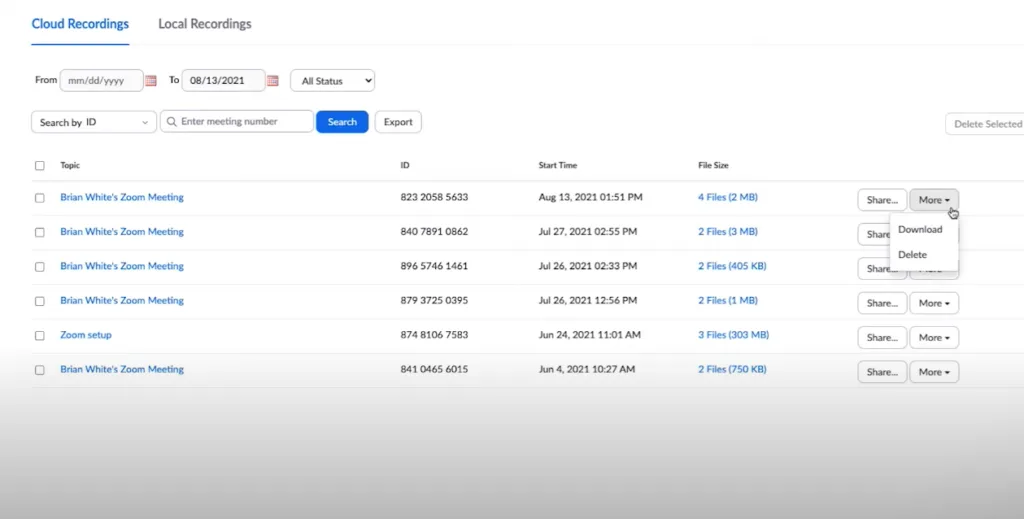This screenshot has height=519, width=1024.
Task: Check the box for meeting 841 0465 6015
Action: [40, 370]
